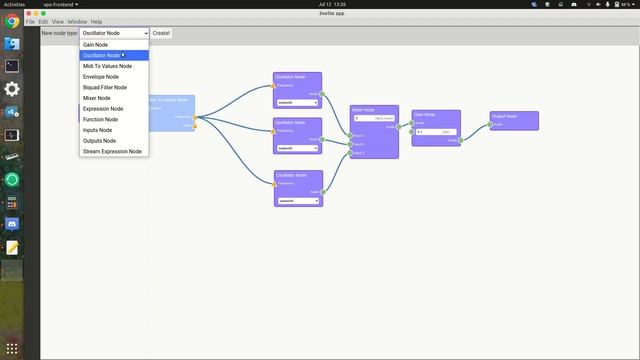
Task: Click Midi To Values Frequency output port
Action: pos(195,117)
